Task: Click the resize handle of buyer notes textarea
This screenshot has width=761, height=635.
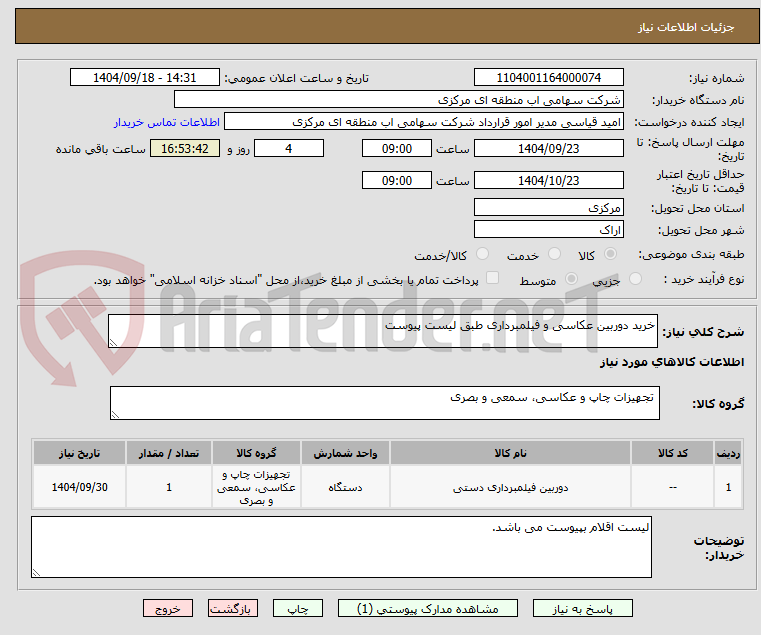Action: (x=36, y=572)
